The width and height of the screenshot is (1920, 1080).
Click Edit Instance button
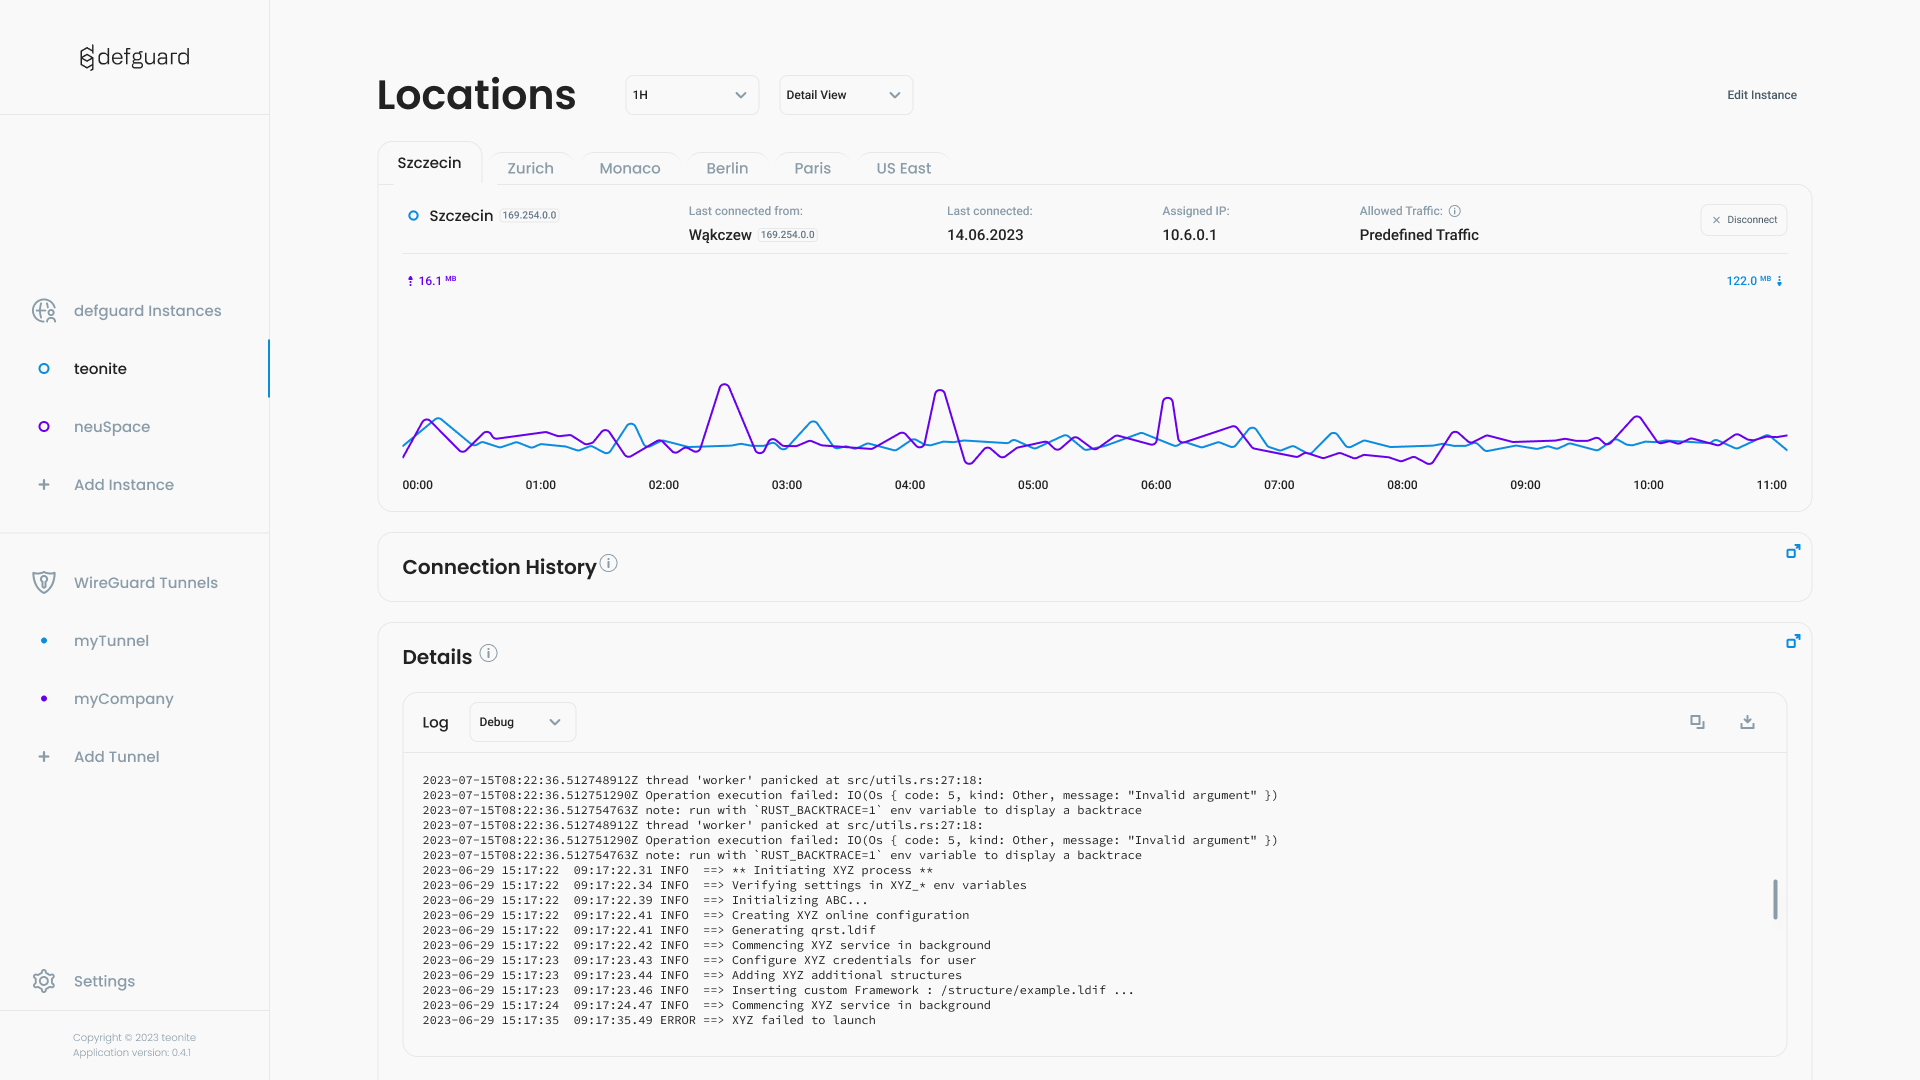tap(1762, 95)
